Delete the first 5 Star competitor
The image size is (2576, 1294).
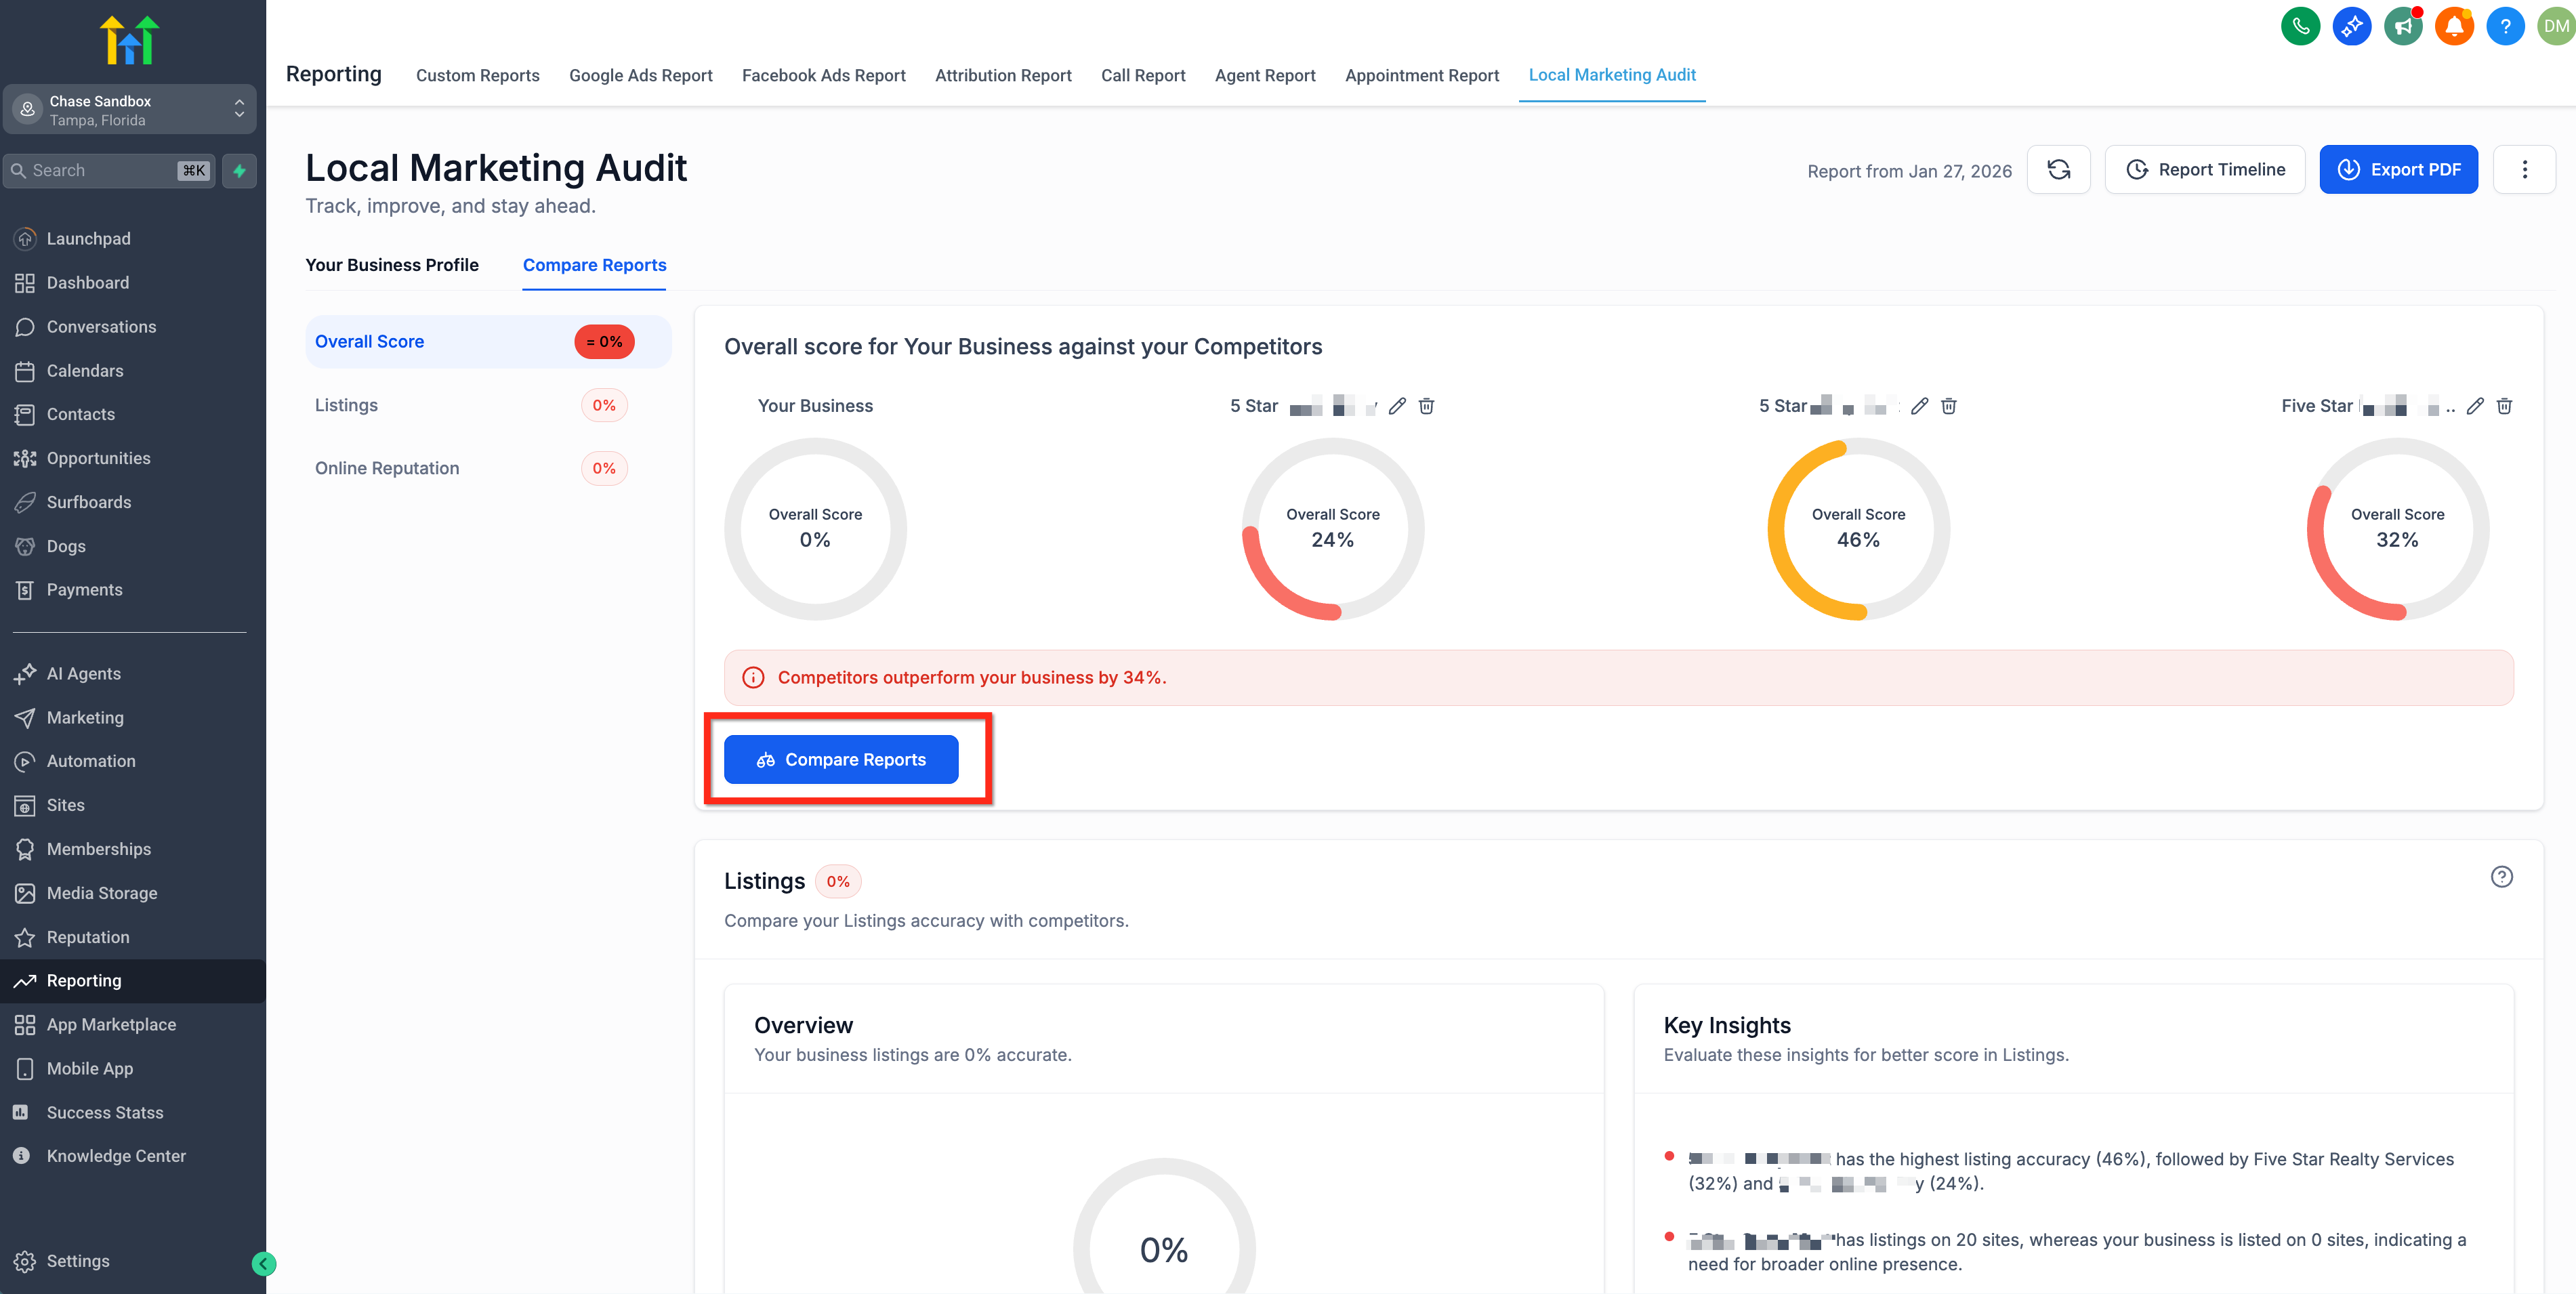1426,406
